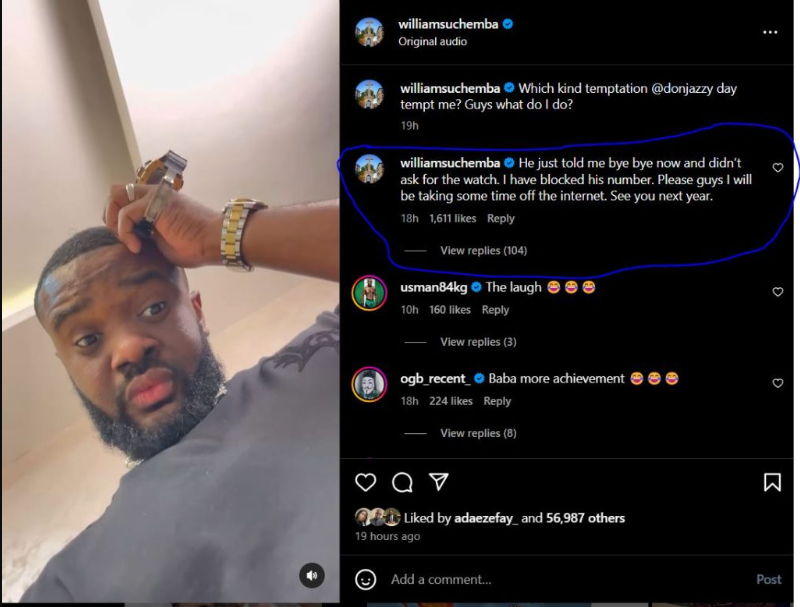The image size is (800, 607).
Task: Like the post with the heart icon
Action: click(366, 483)
